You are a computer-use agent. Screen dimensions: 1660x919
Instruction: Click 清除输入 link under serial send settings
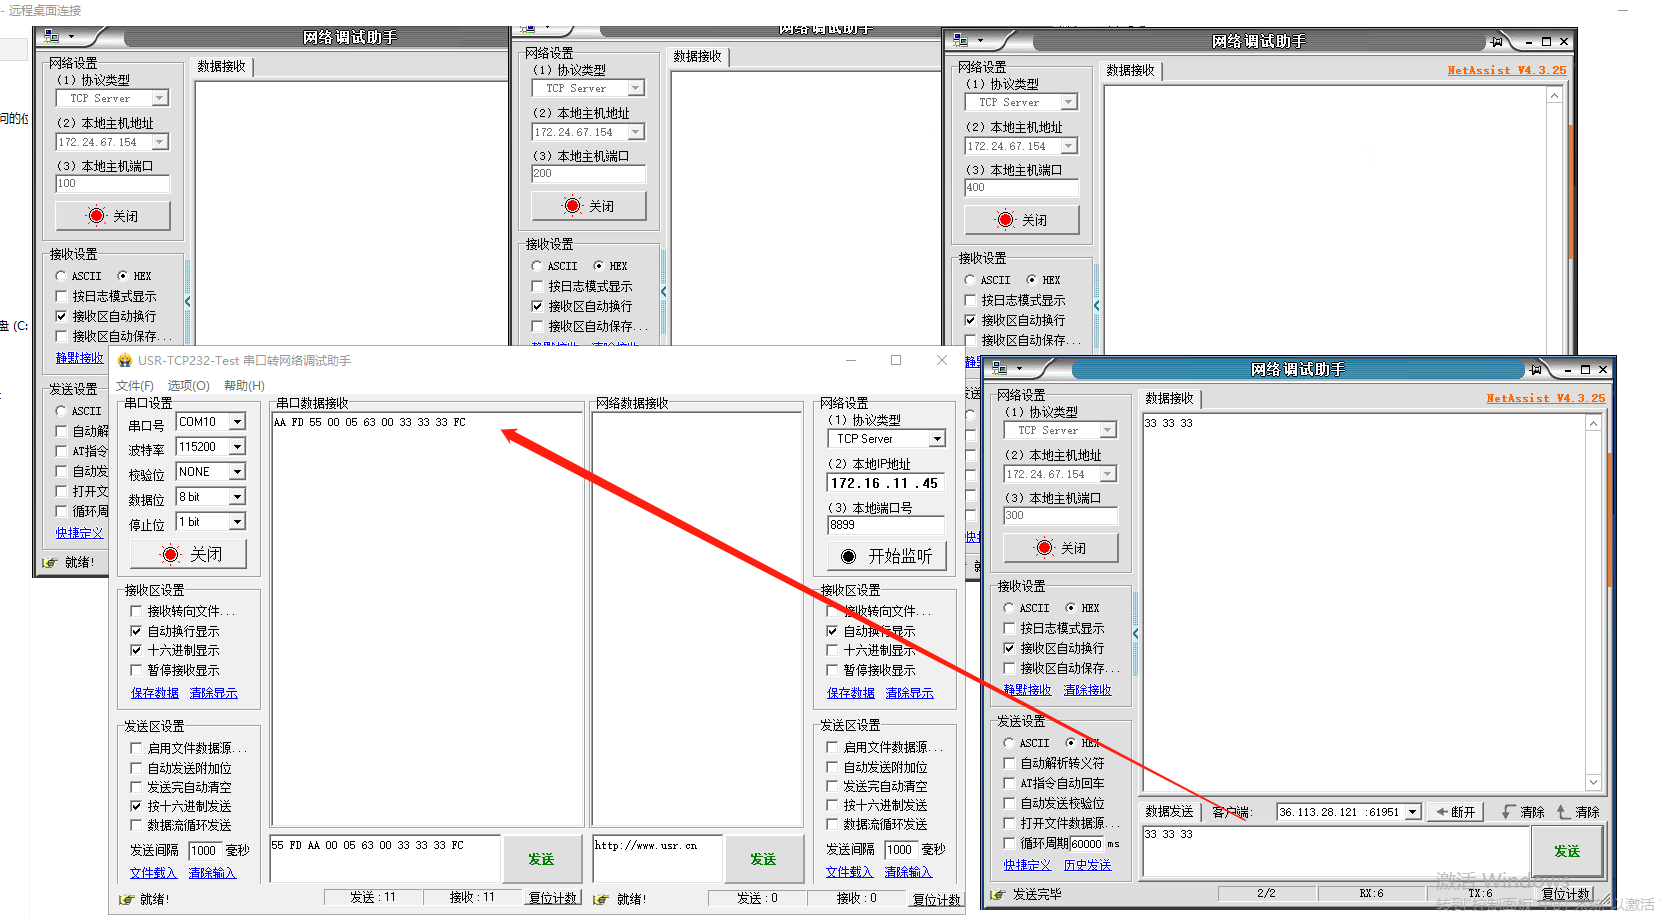pyautogui.click(x=213, y=873)
